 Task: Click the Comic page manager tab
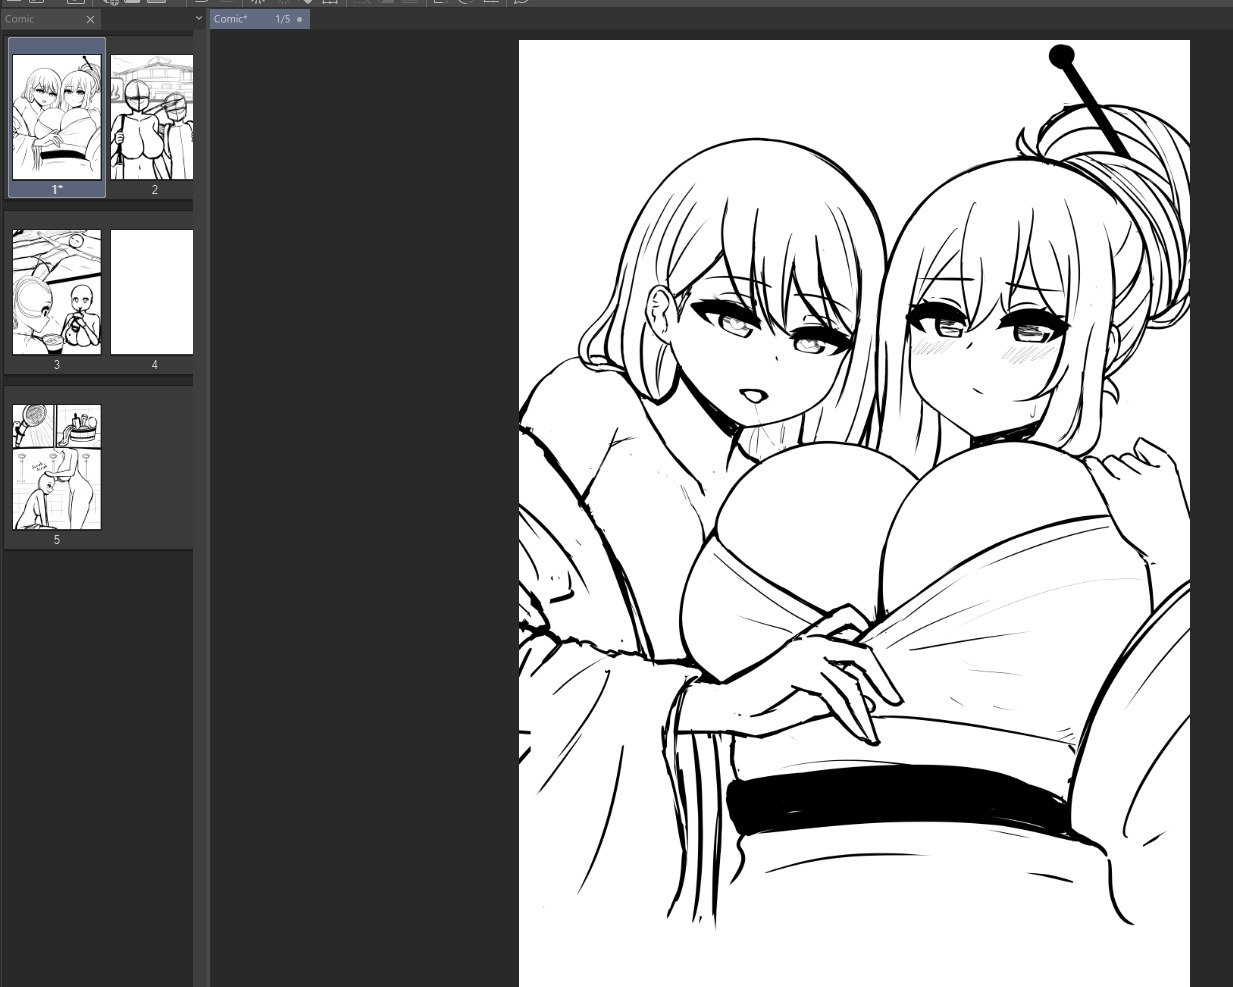click(40, 19)
